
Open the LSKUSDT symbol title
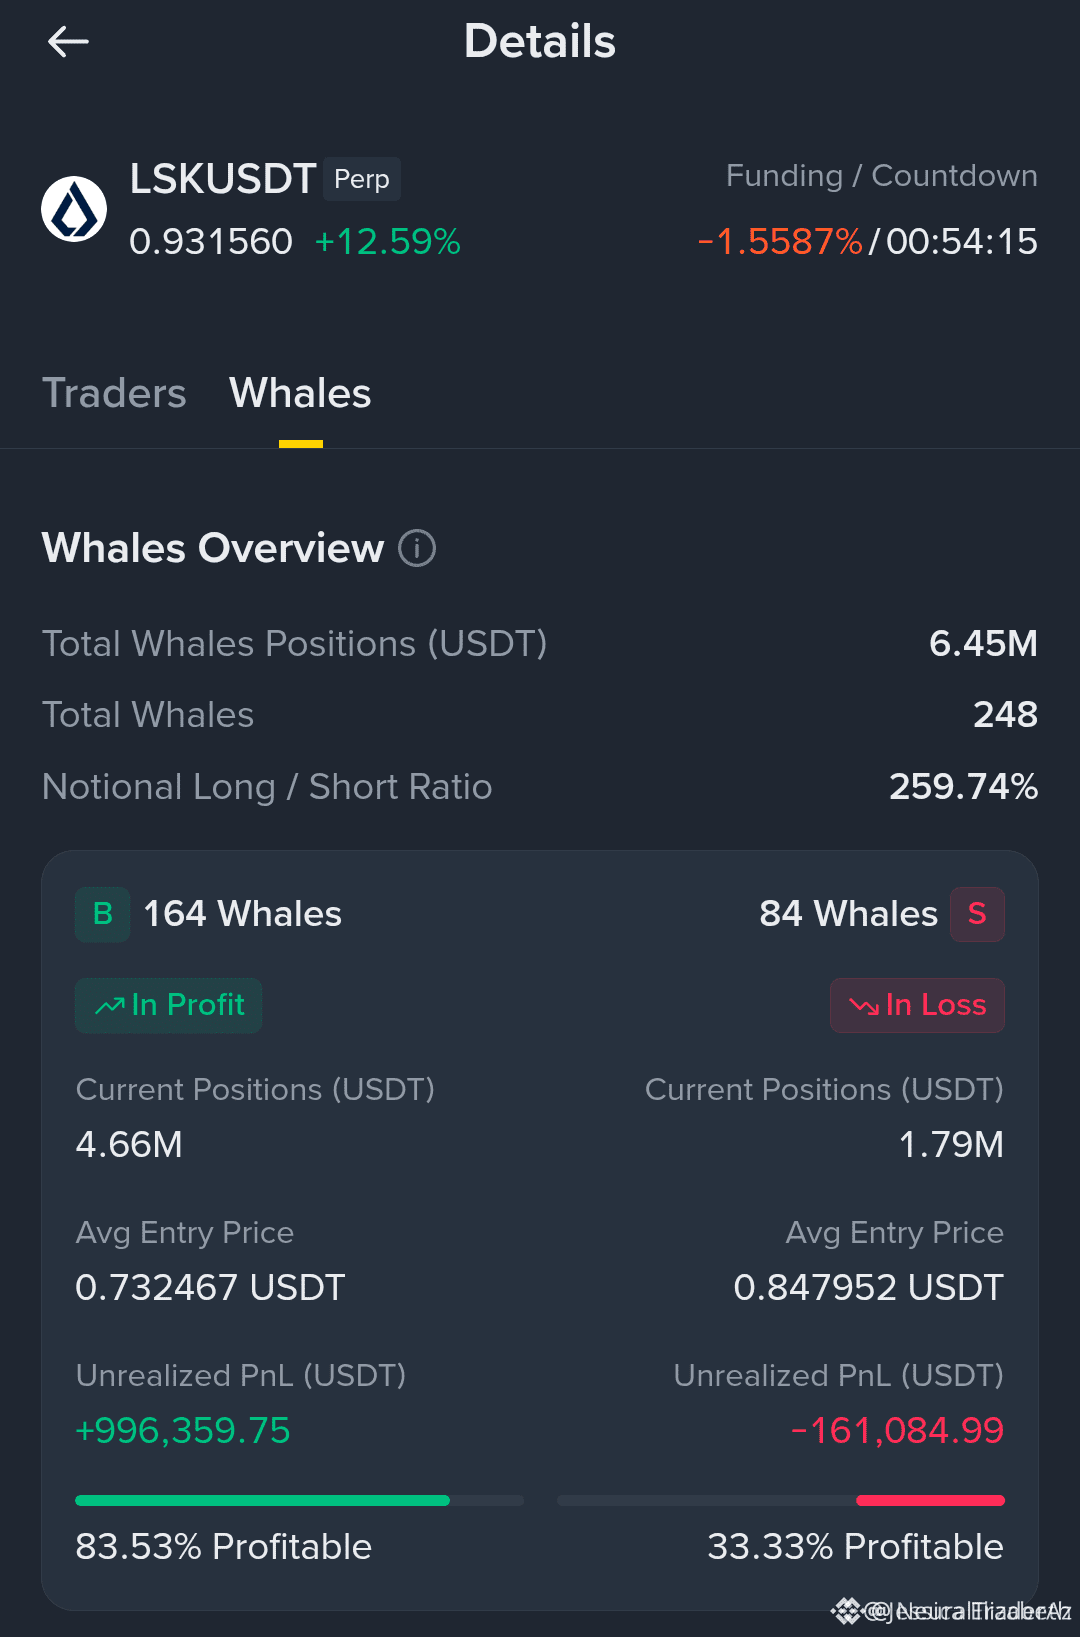pos(223,179)
